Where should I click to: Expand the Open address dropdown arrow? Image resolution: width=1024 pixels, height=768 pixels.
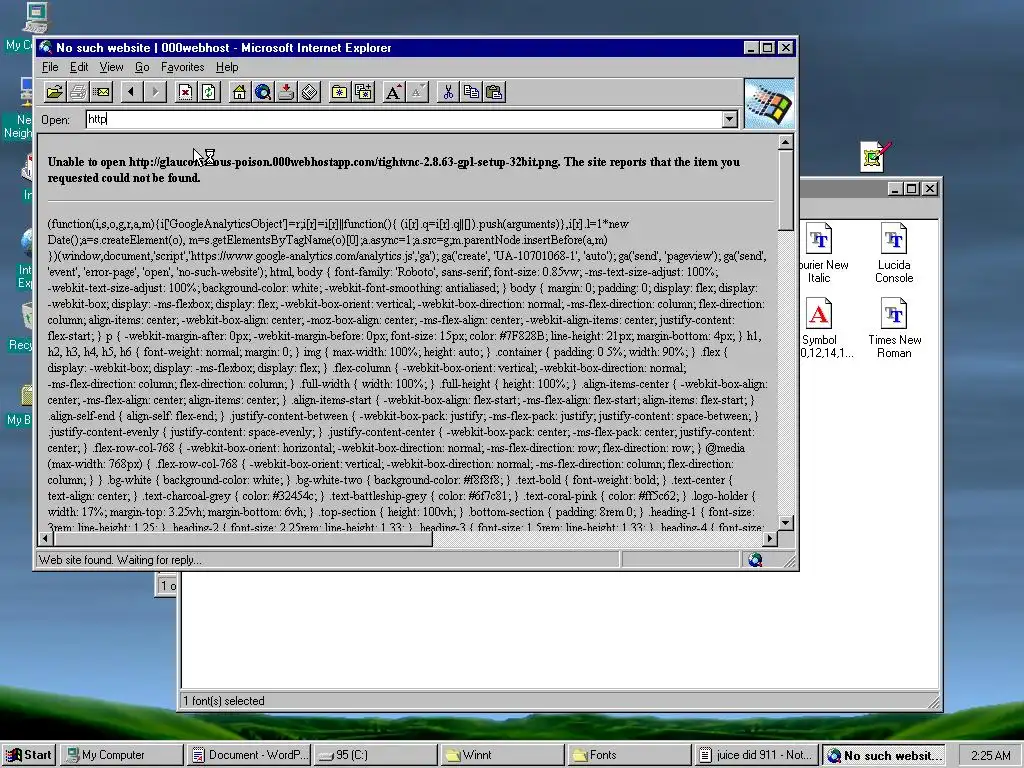tap(729, 120)
